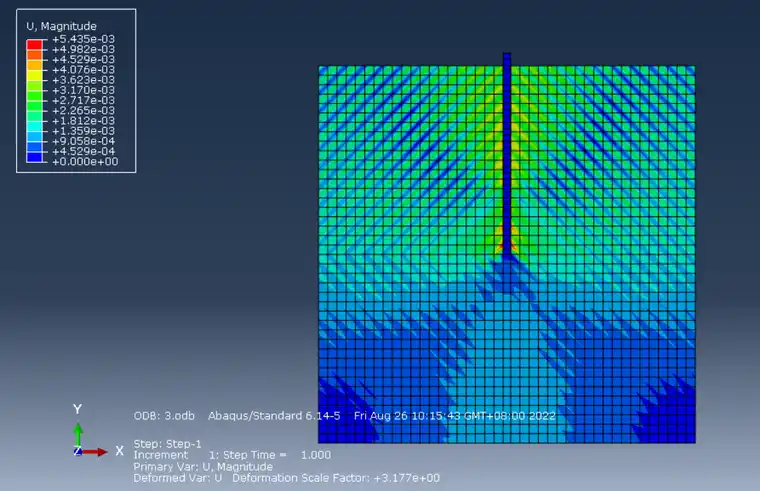This screenshot has height=491, width=760.
Task: Click legend value +2.717e-03
Action: (83, 100)
